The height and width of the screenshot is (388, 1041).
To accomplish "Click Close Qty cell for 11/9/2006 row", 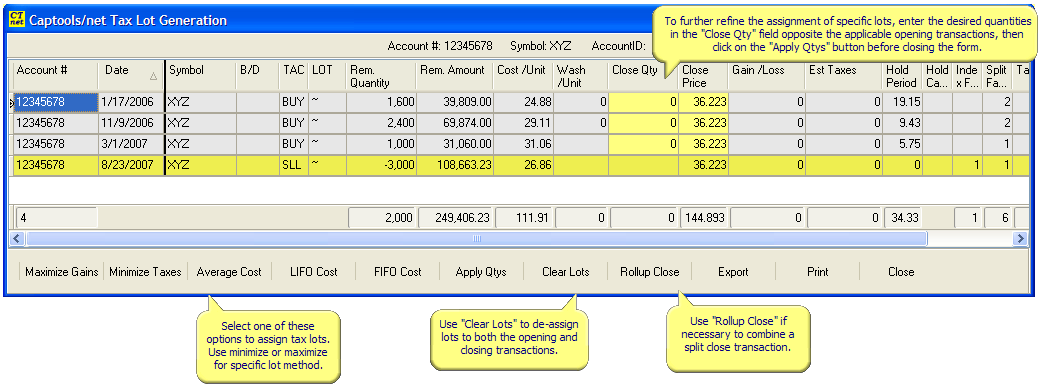I will coord(643,123).
